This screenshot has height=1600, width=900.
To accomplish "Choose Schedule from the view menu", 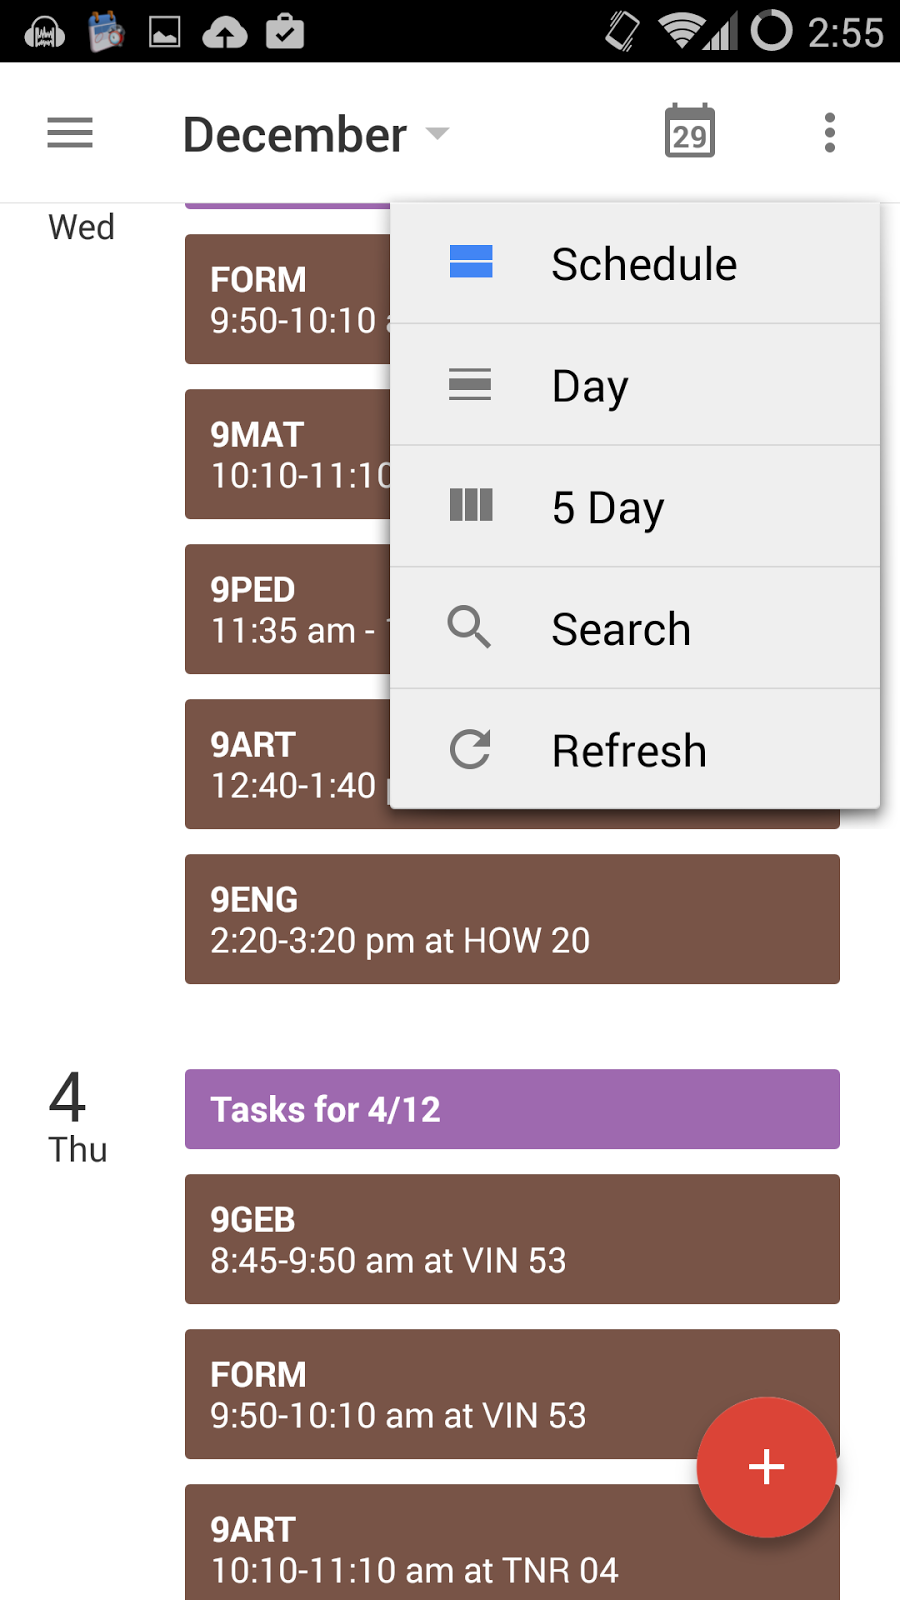I will point(635,264).
